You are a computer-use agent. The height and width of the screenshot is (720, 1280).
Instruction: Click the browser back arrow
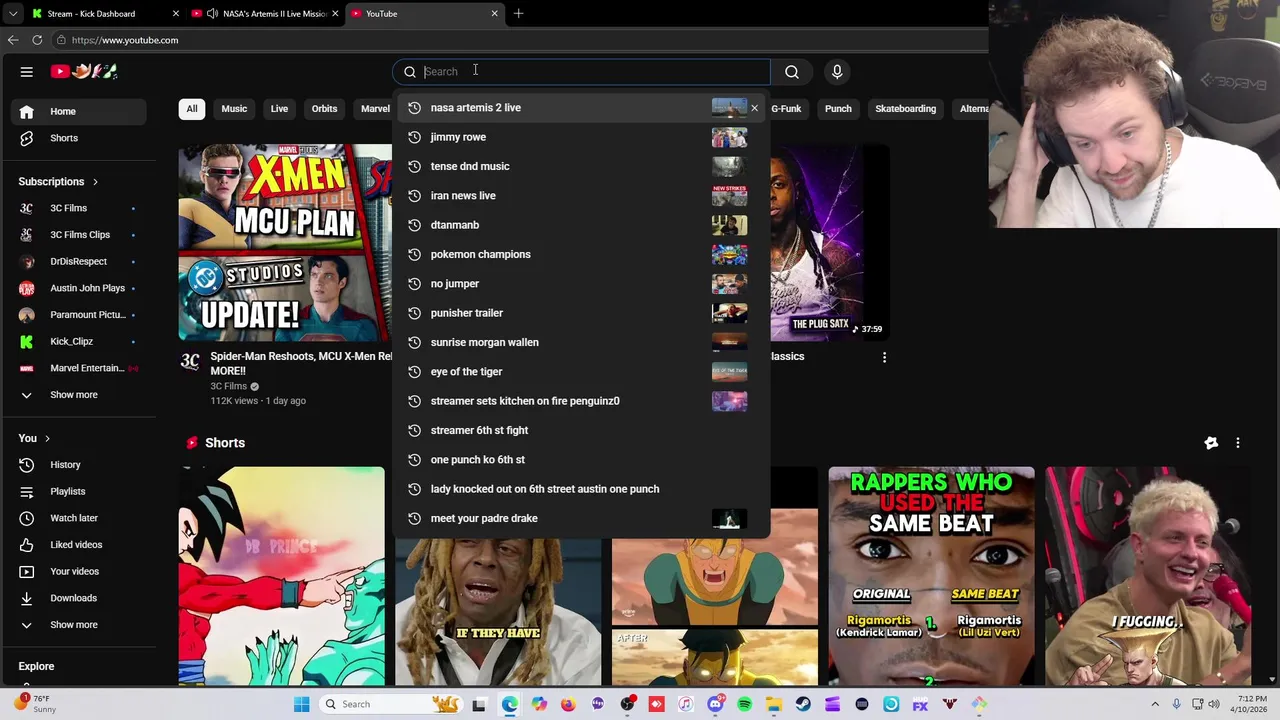pyautogui.click(x=13, y=40)
